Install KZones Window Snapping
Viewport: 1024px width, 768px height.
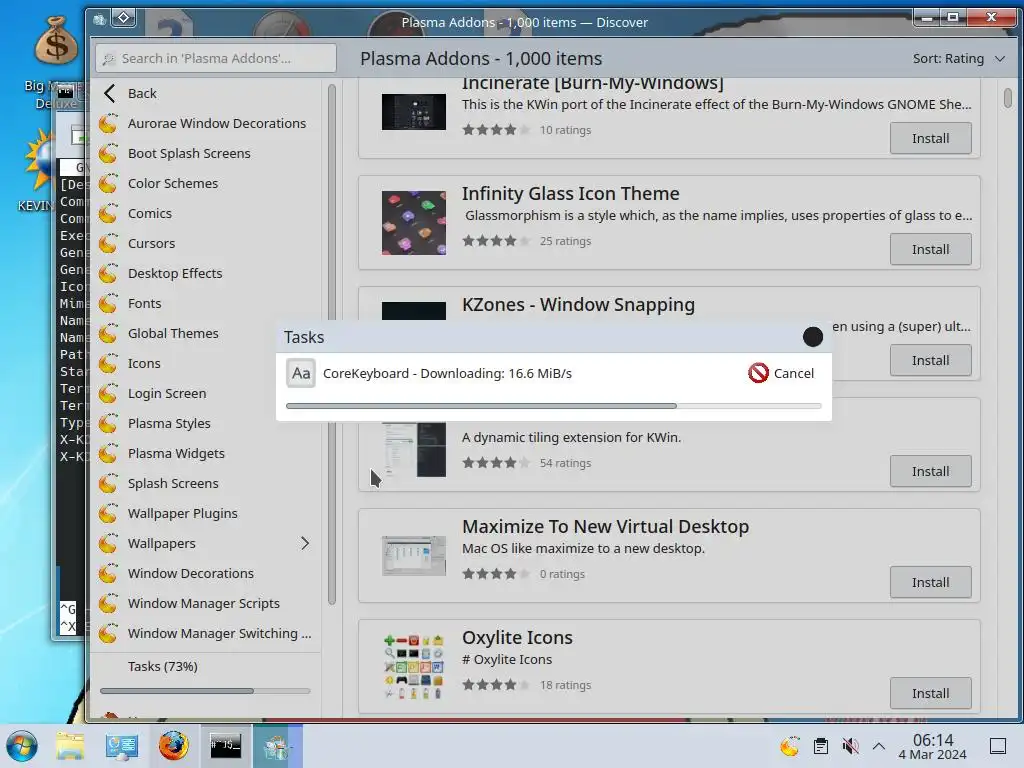pyautogui.click(x=931, y=360)
